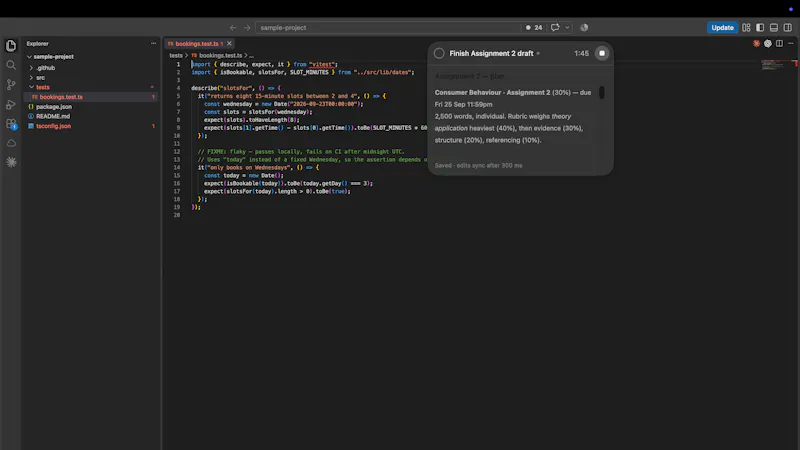The height and width of the screenshot is (450, 800).
Task: Click the bookings.test.ts breadcrumb segment
Action: click(x=220, y=56)
